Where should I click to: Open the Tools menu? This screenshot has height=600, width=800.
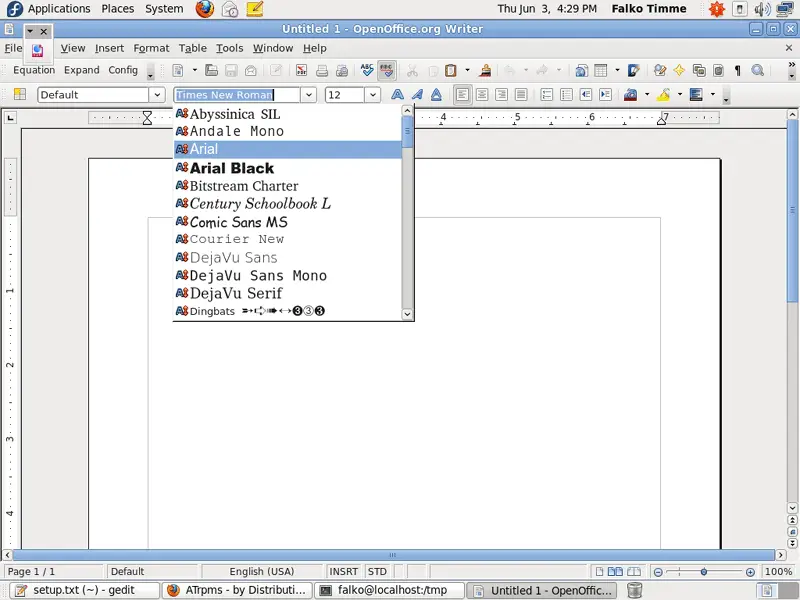(230, 48)
